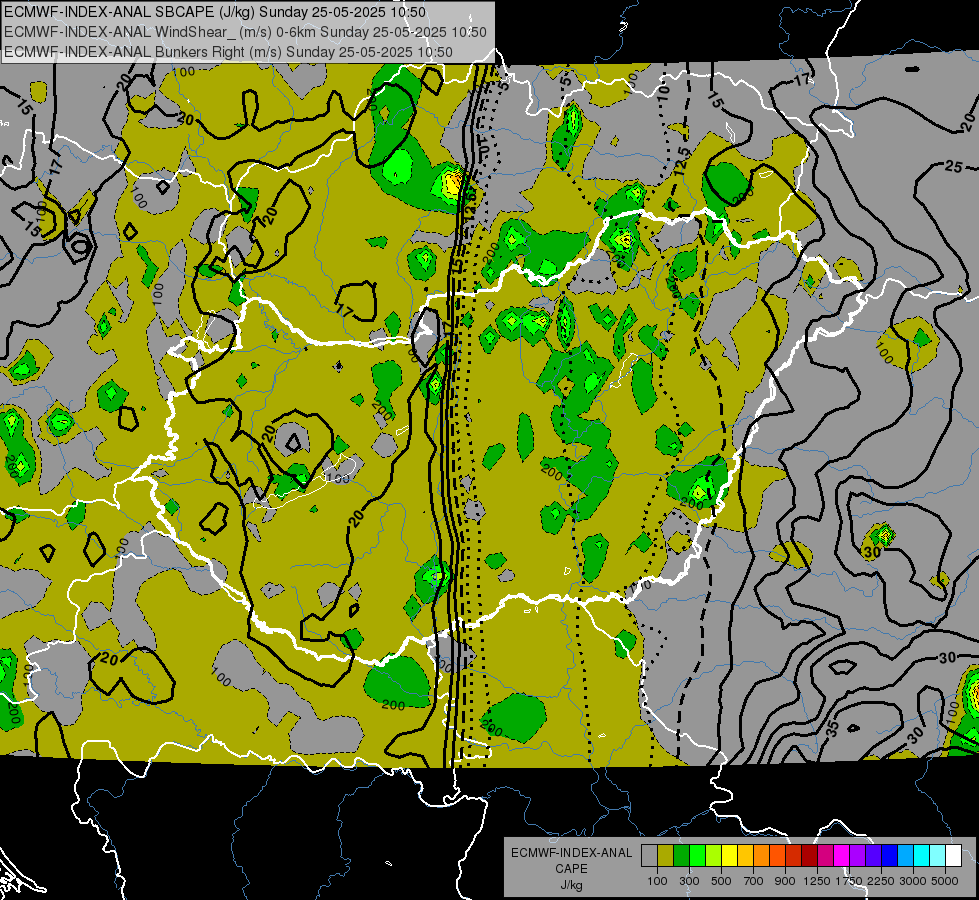The image size is (979, 900).
Task: Click the bright magenta swatch before 1750
Action: pos(842,856)
